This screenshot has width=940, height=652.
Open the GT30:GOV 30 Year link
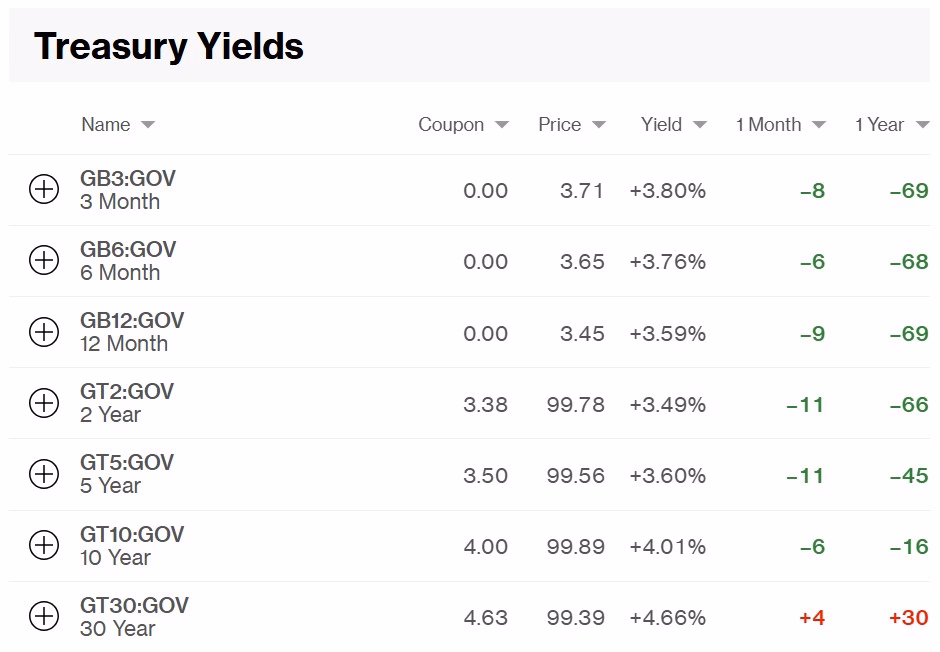tap(118, 629)
